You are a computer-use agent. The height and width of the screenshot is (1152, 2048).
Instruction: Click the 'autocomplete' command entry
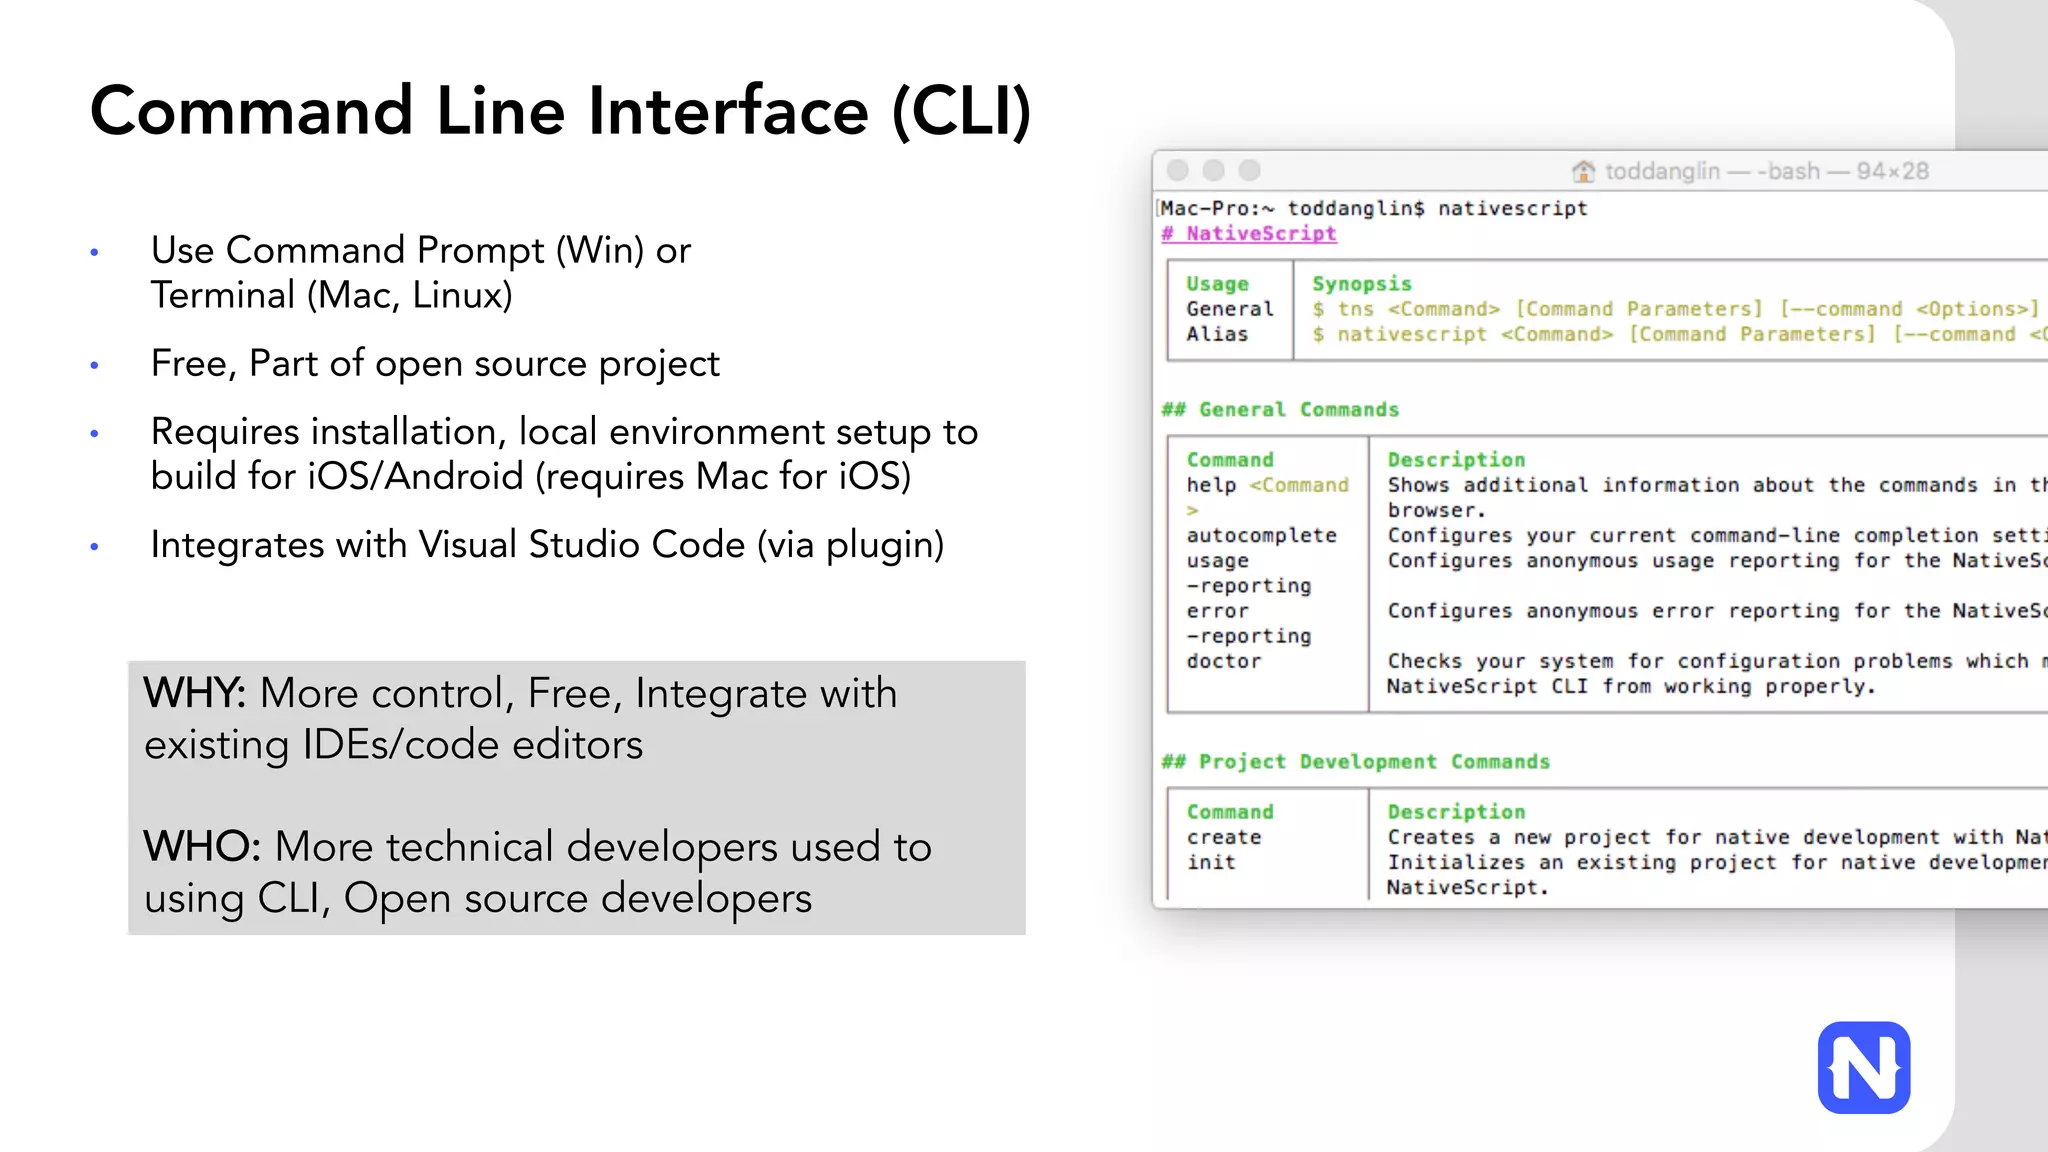[1261, 535]
